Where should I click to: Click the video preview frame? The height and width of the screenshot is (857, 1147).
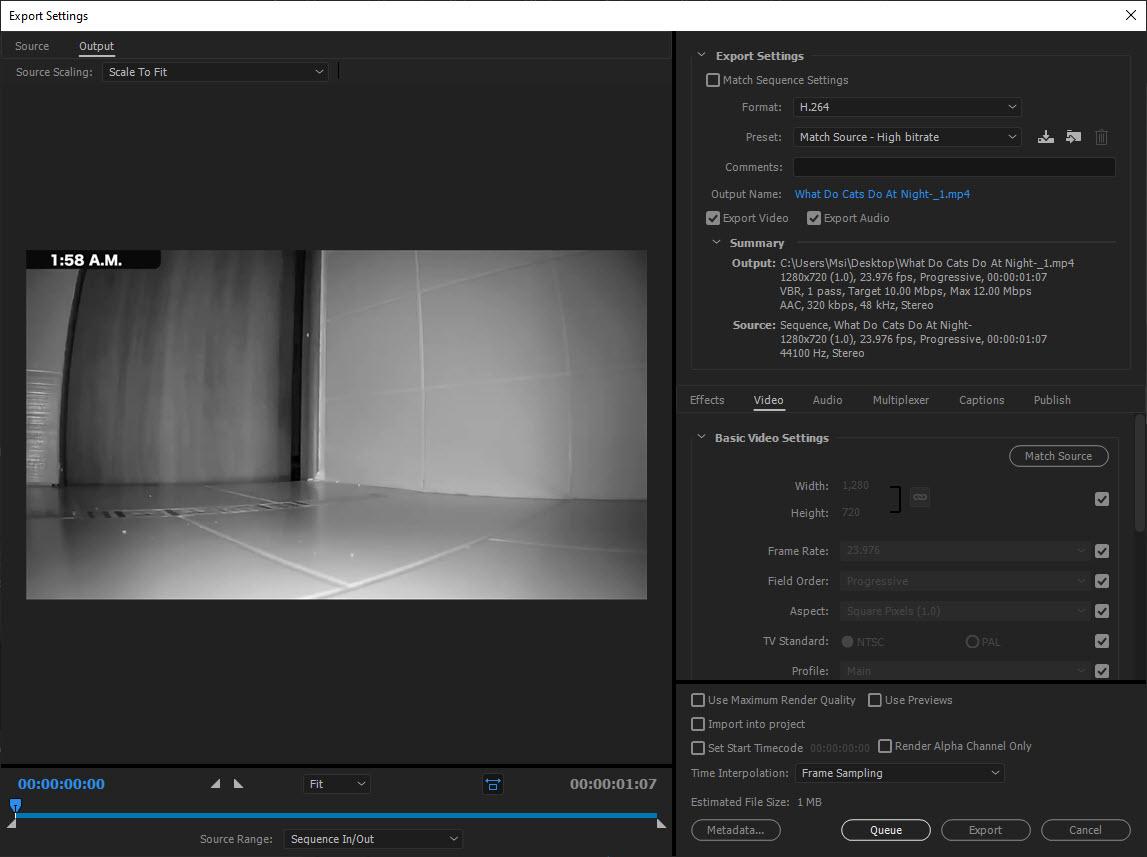(336, 424)
